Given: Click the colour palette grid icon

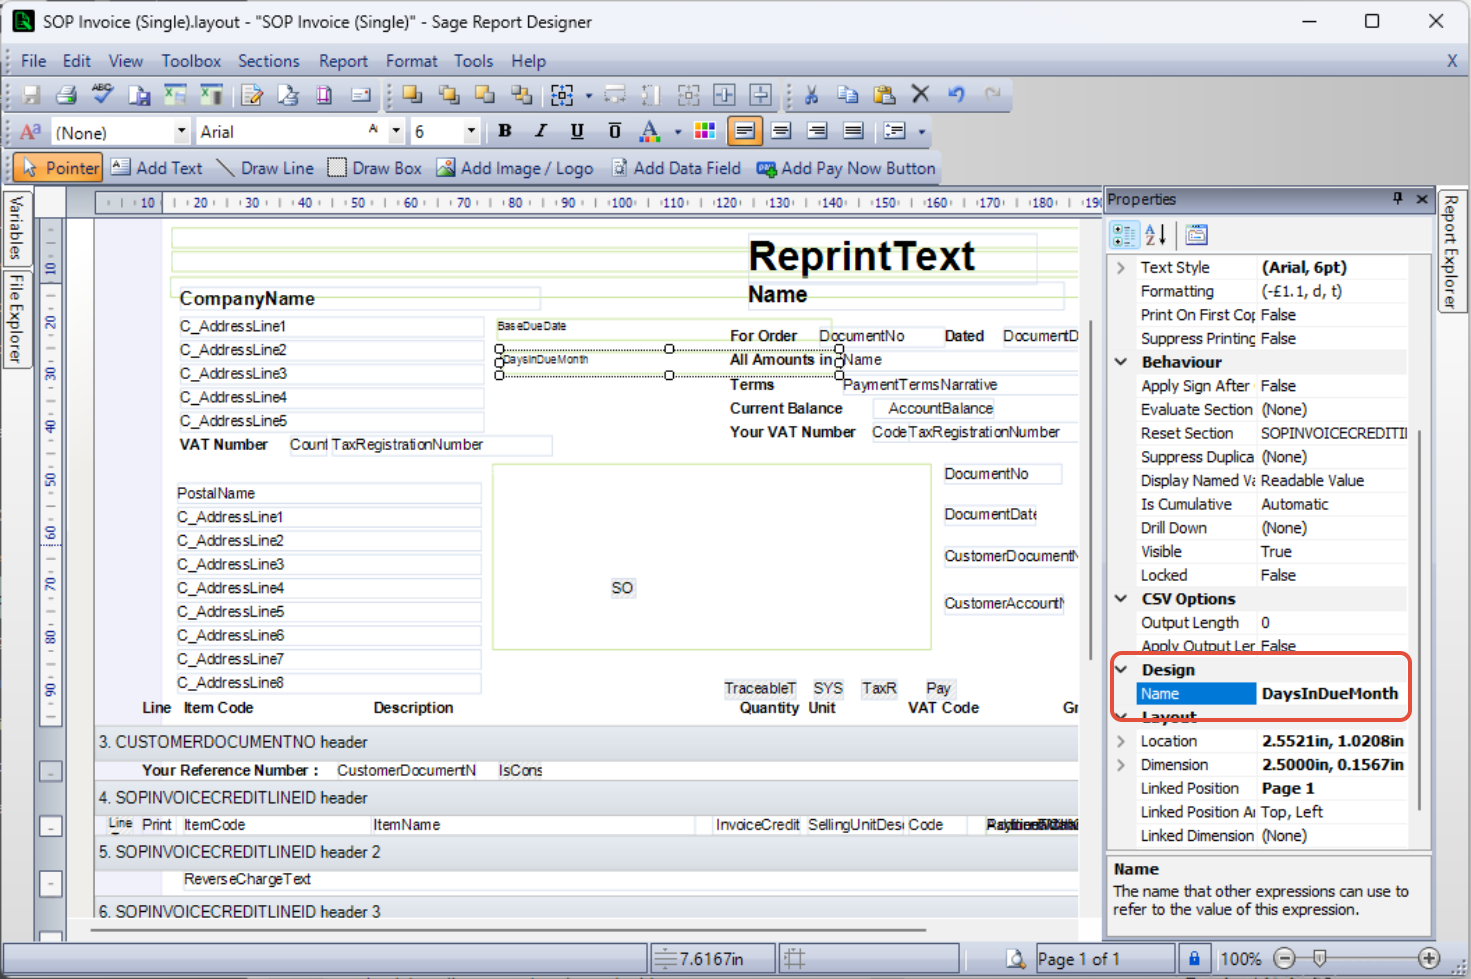Looking at the screenshot, I should (x=705, y=131).
